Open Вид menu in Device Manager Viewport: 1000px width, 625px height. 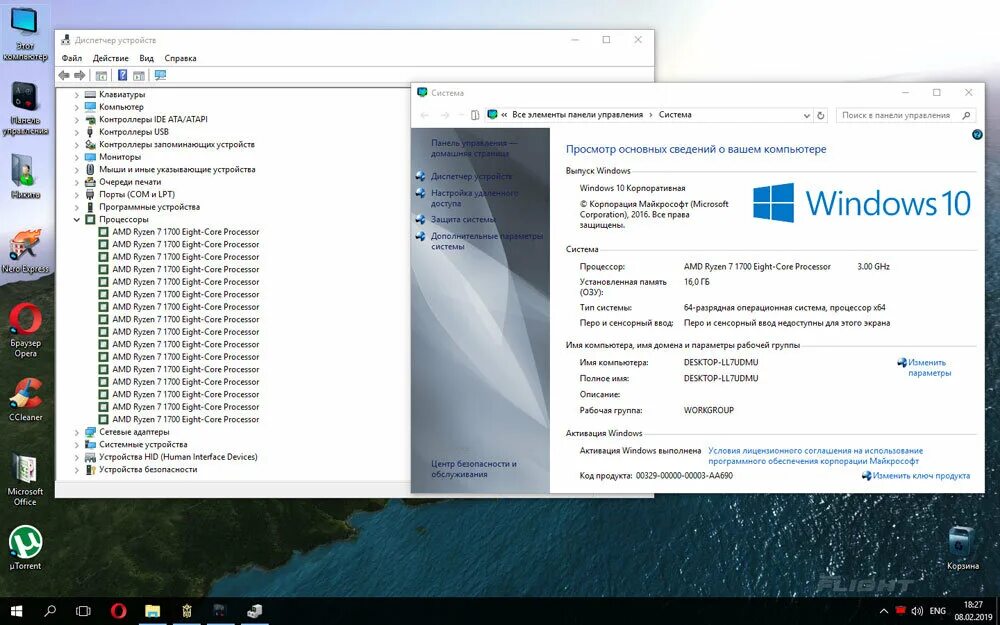click(147, 58)
